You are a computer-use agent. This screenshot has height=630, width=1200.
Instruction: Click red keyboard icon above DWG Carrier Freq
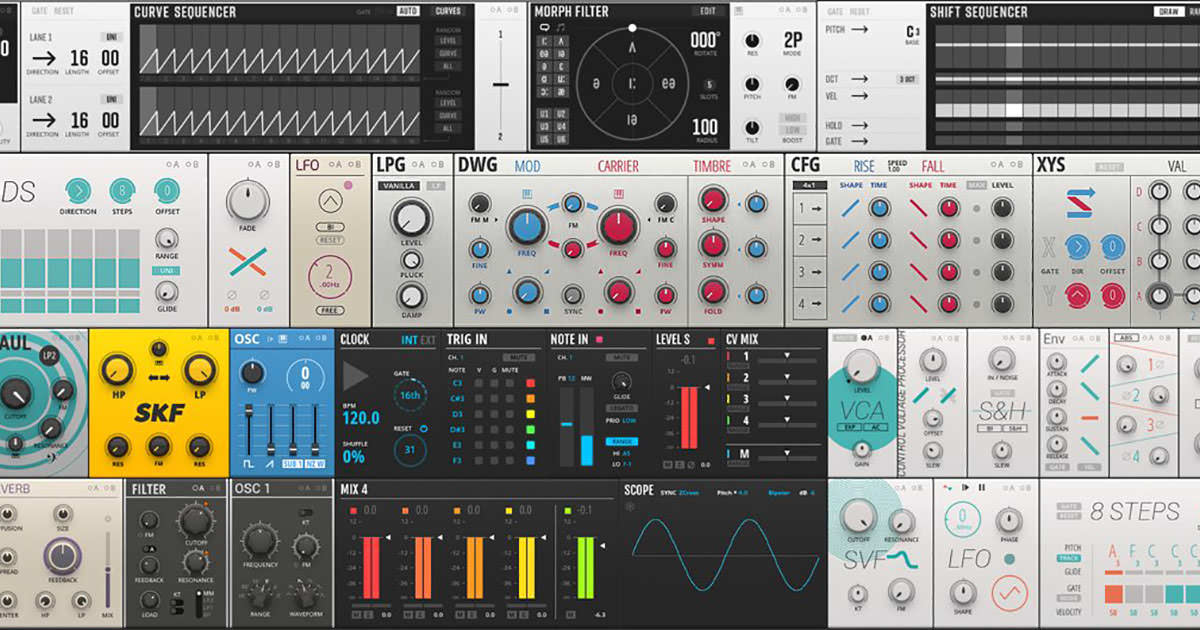pyautogui.click(x=617, y=193)
